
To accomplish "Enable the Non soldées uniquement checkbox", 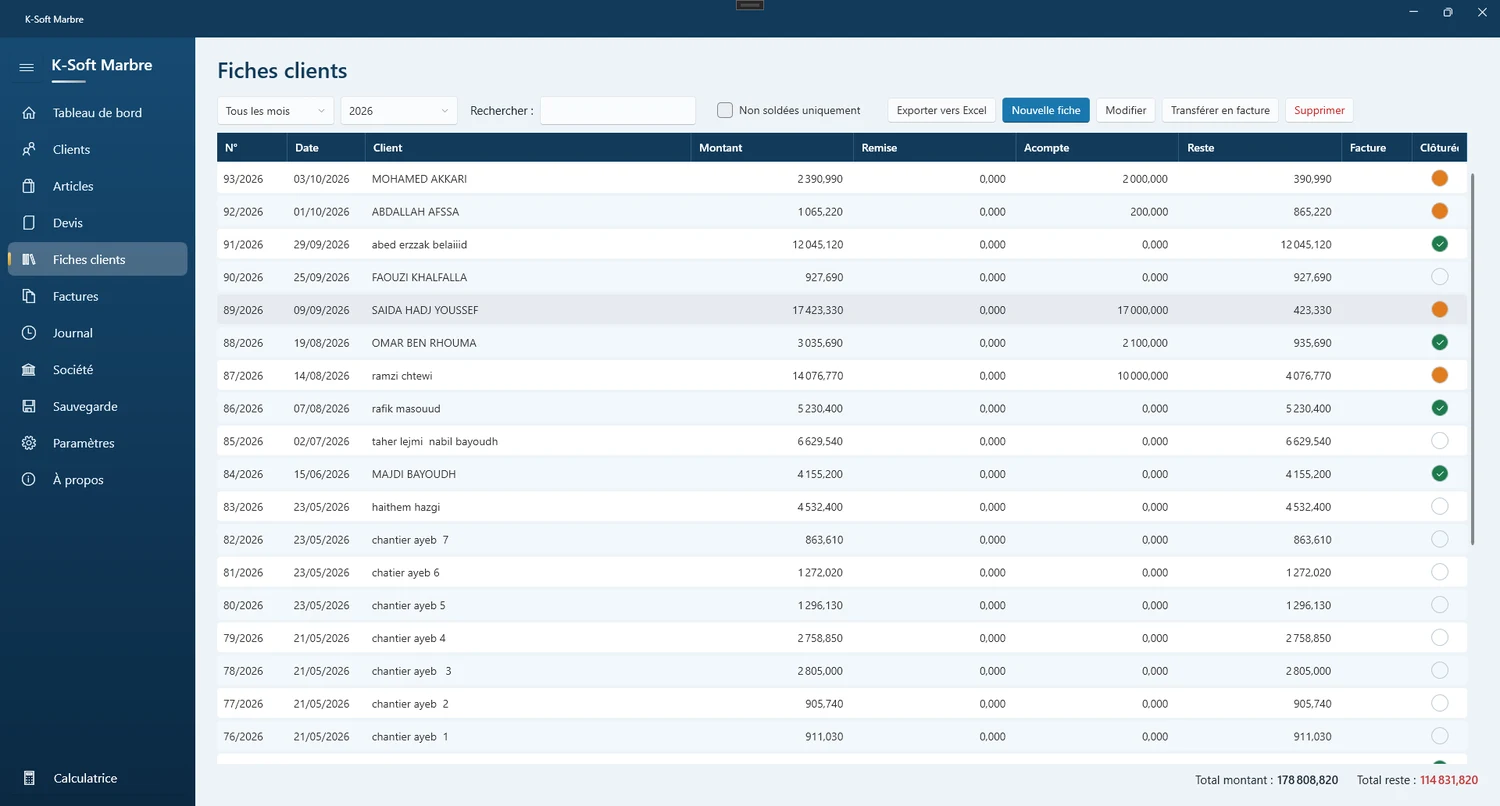I will pos(725,110).
